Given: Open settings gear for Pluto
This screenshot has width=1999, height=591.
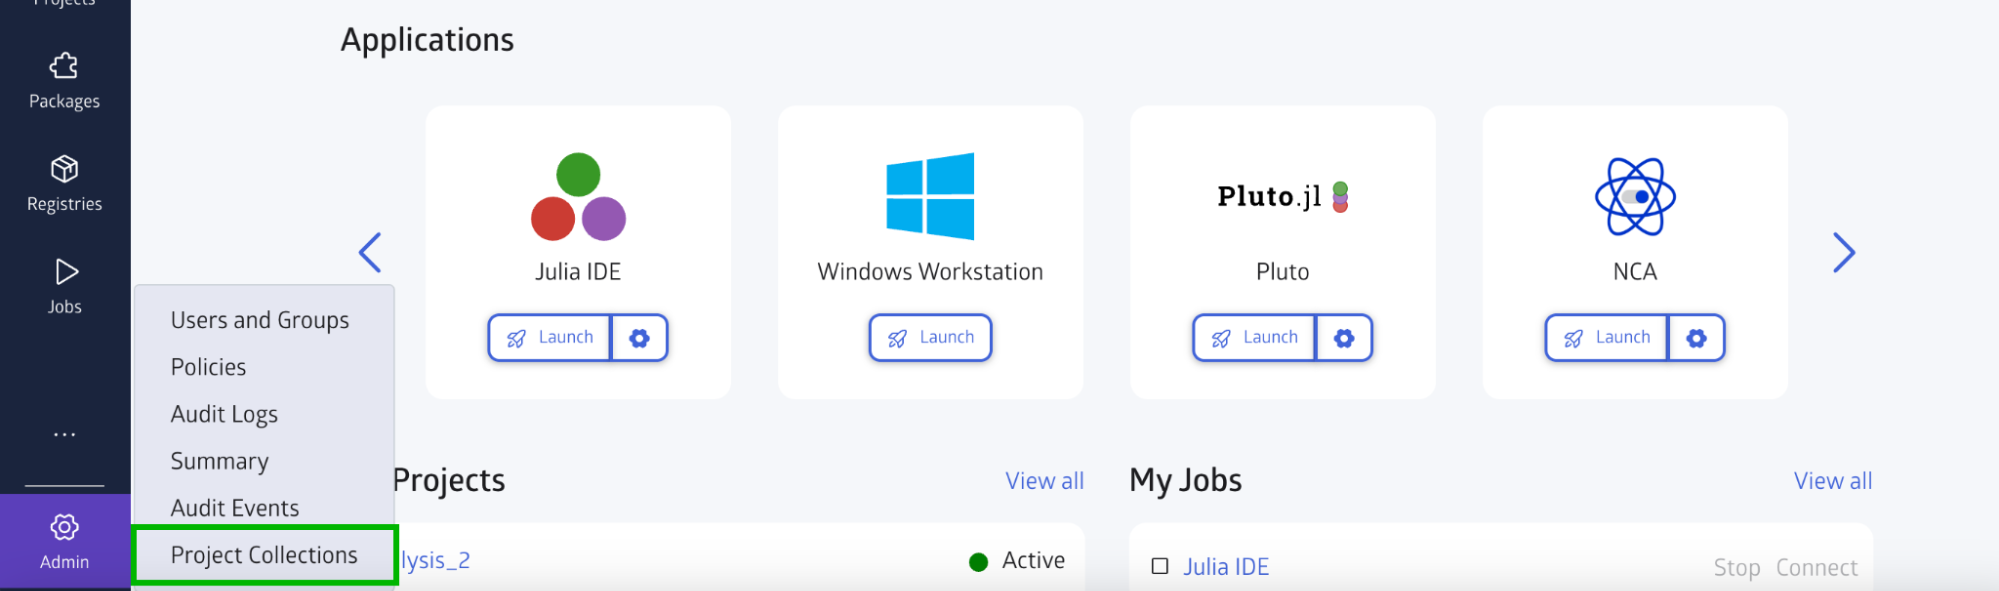Looking at the screenshot, I should 1344,338.
